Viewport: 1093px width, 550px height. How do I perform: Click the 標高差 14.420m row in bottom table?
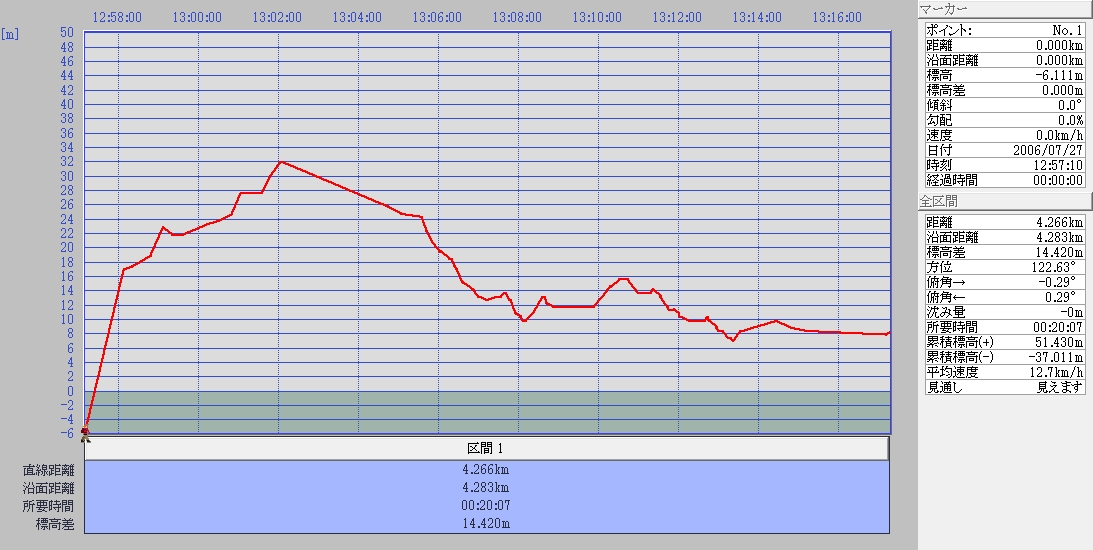click(486, 524)
